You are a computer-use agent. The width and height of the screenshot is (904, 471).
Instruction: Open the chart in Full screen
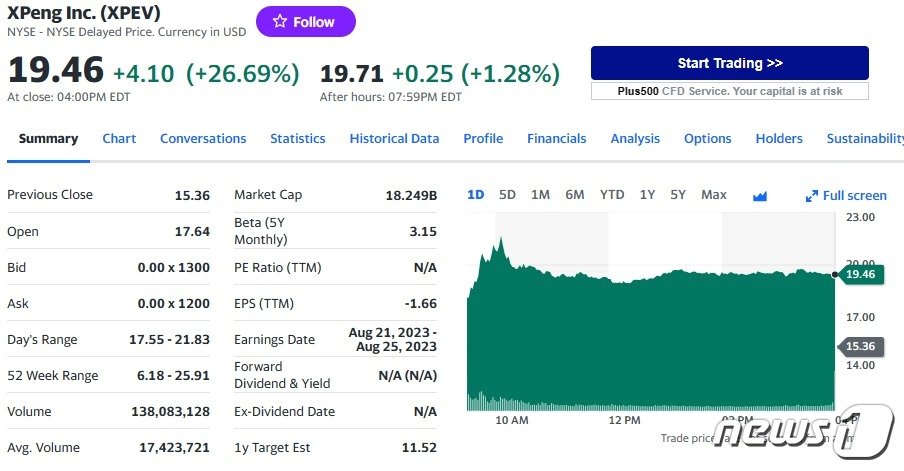coord(846,196)
